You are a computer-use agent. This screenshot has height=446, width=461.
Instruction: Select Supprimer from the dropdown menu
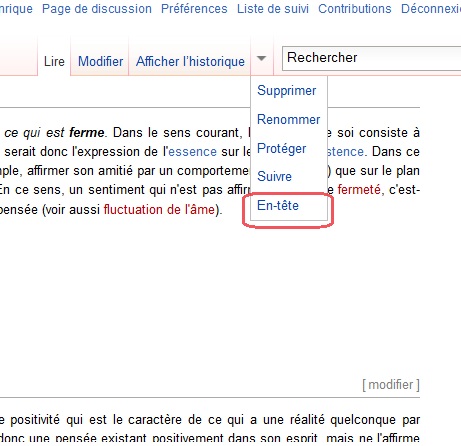pyautogui.click(x=287, y=91)
